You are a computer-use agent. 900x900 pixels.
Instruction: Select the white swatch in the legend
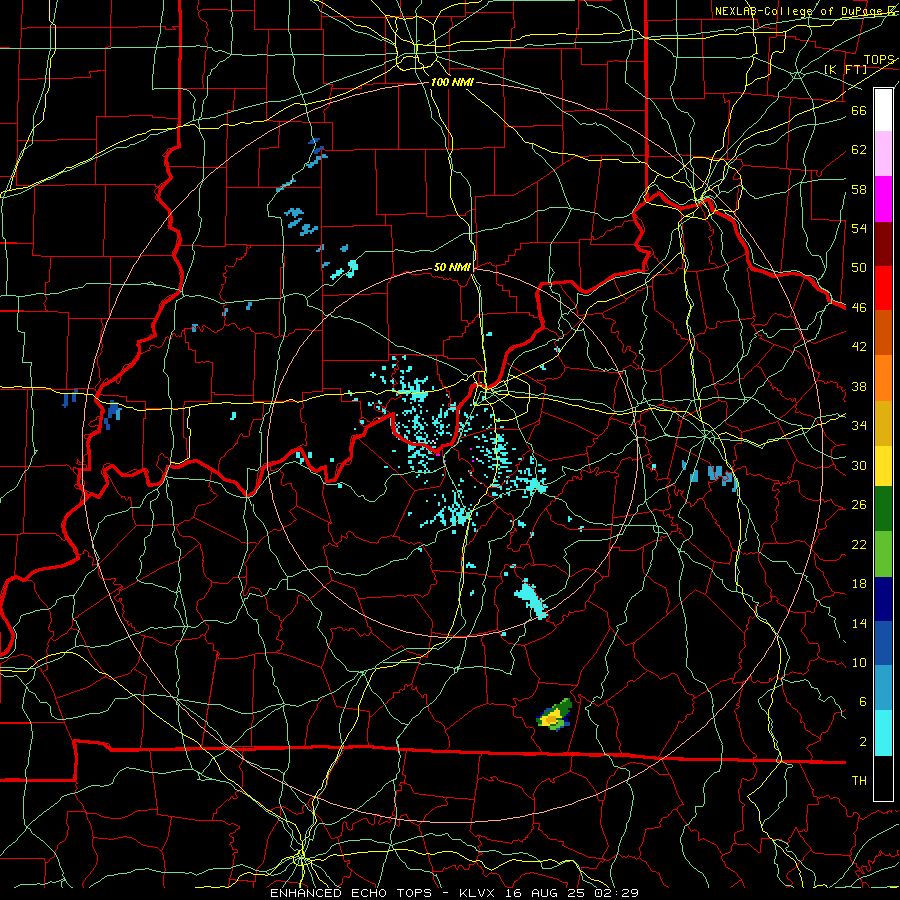(x=883, y=110)
